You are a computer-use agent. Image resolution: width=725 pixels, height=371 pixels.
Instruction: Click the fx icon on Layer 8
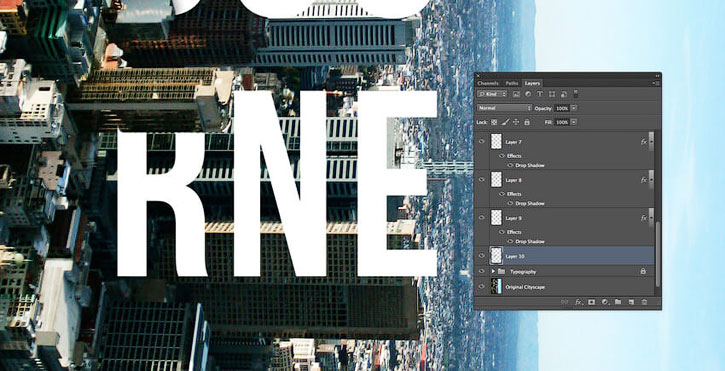click(x=644, y=180)
